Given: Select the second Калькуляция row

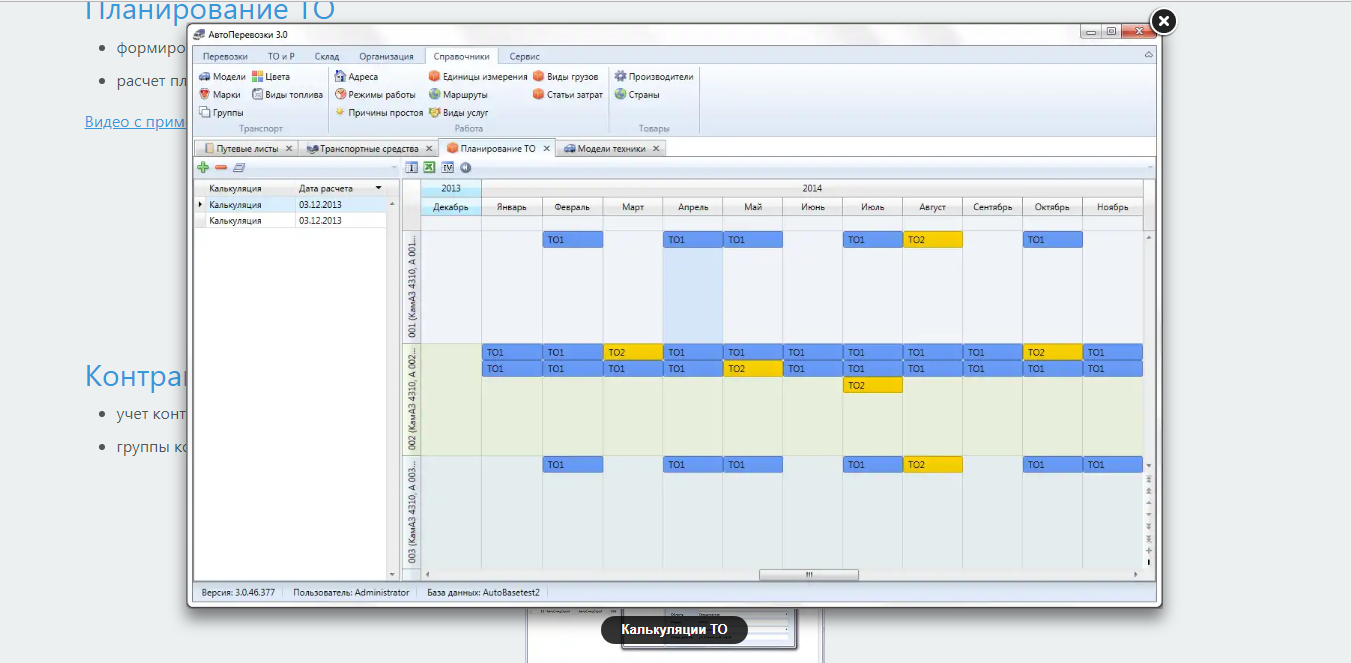Looking at the screenshot, I should point(290,220).
